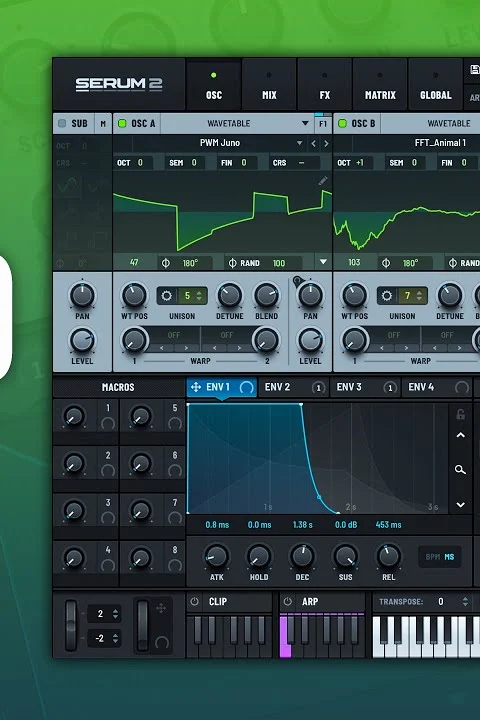
Task: Click the mod wheel move icon
Action: tap(161, 609)
